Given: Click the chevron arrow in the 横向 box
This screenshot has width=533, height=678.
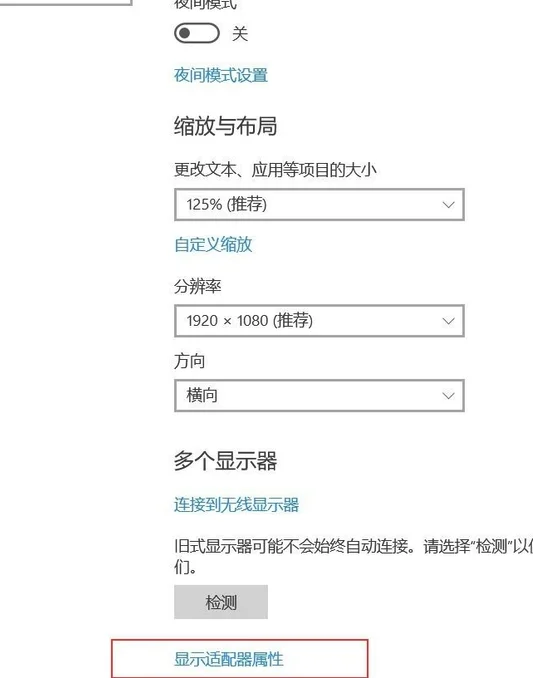Looking at the screenshot, I should coord(449,396).
